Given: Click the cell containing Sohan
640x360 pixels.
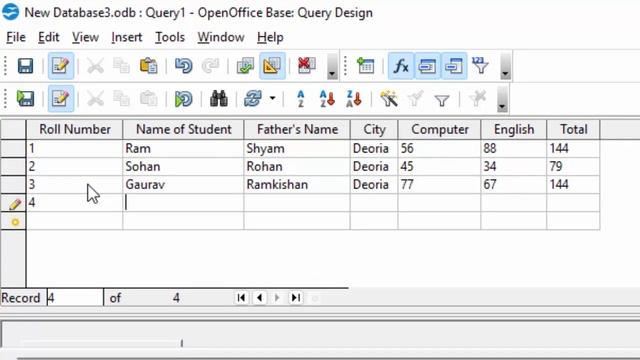Looking at the screenshot, I should 183,167.
